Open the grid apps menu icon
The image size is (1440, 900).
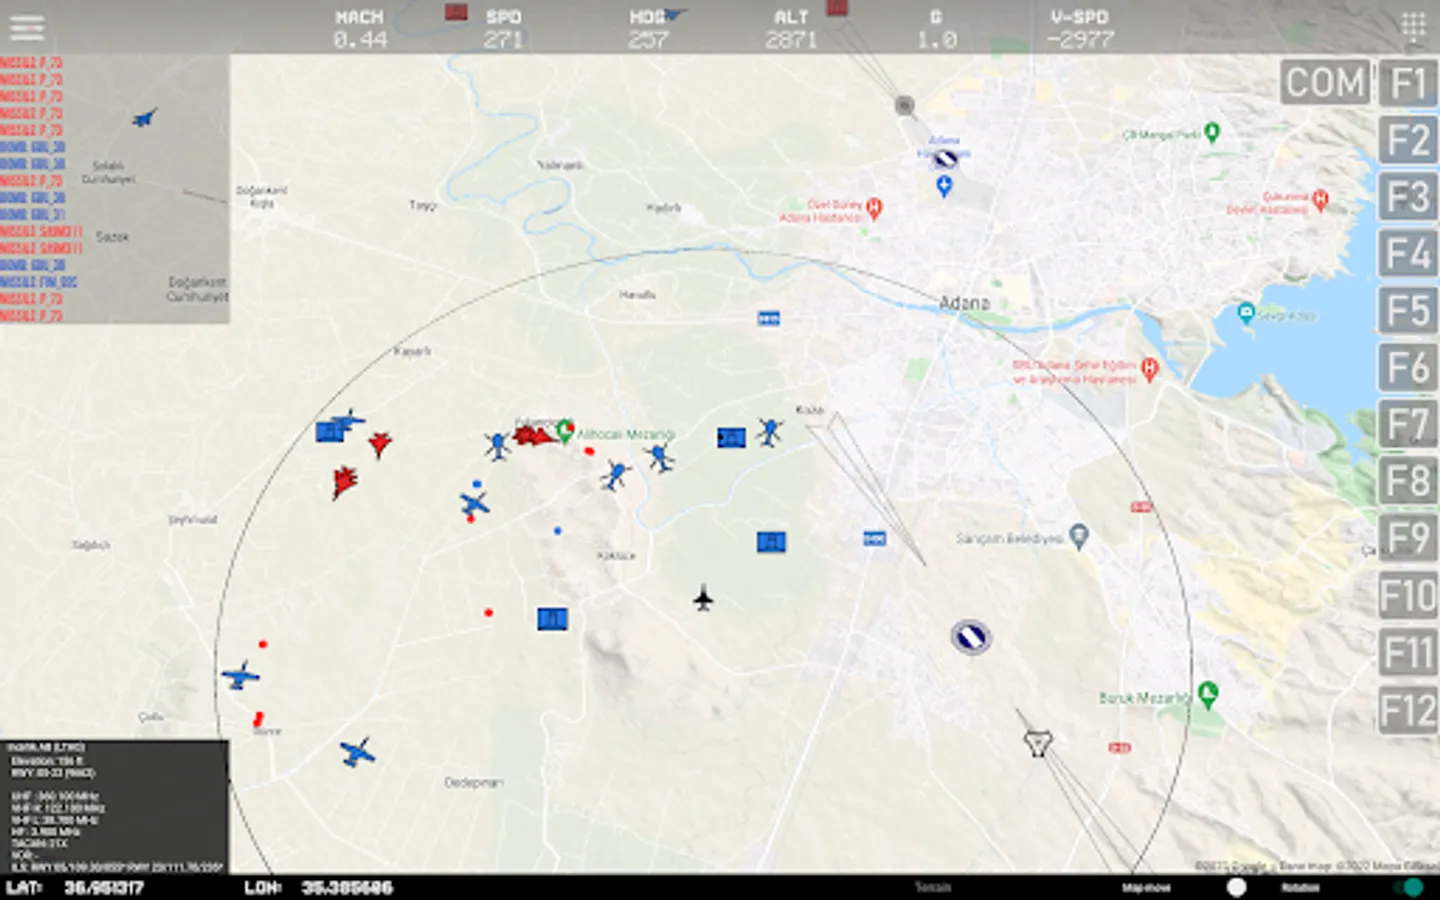(x=1413, y=26)
